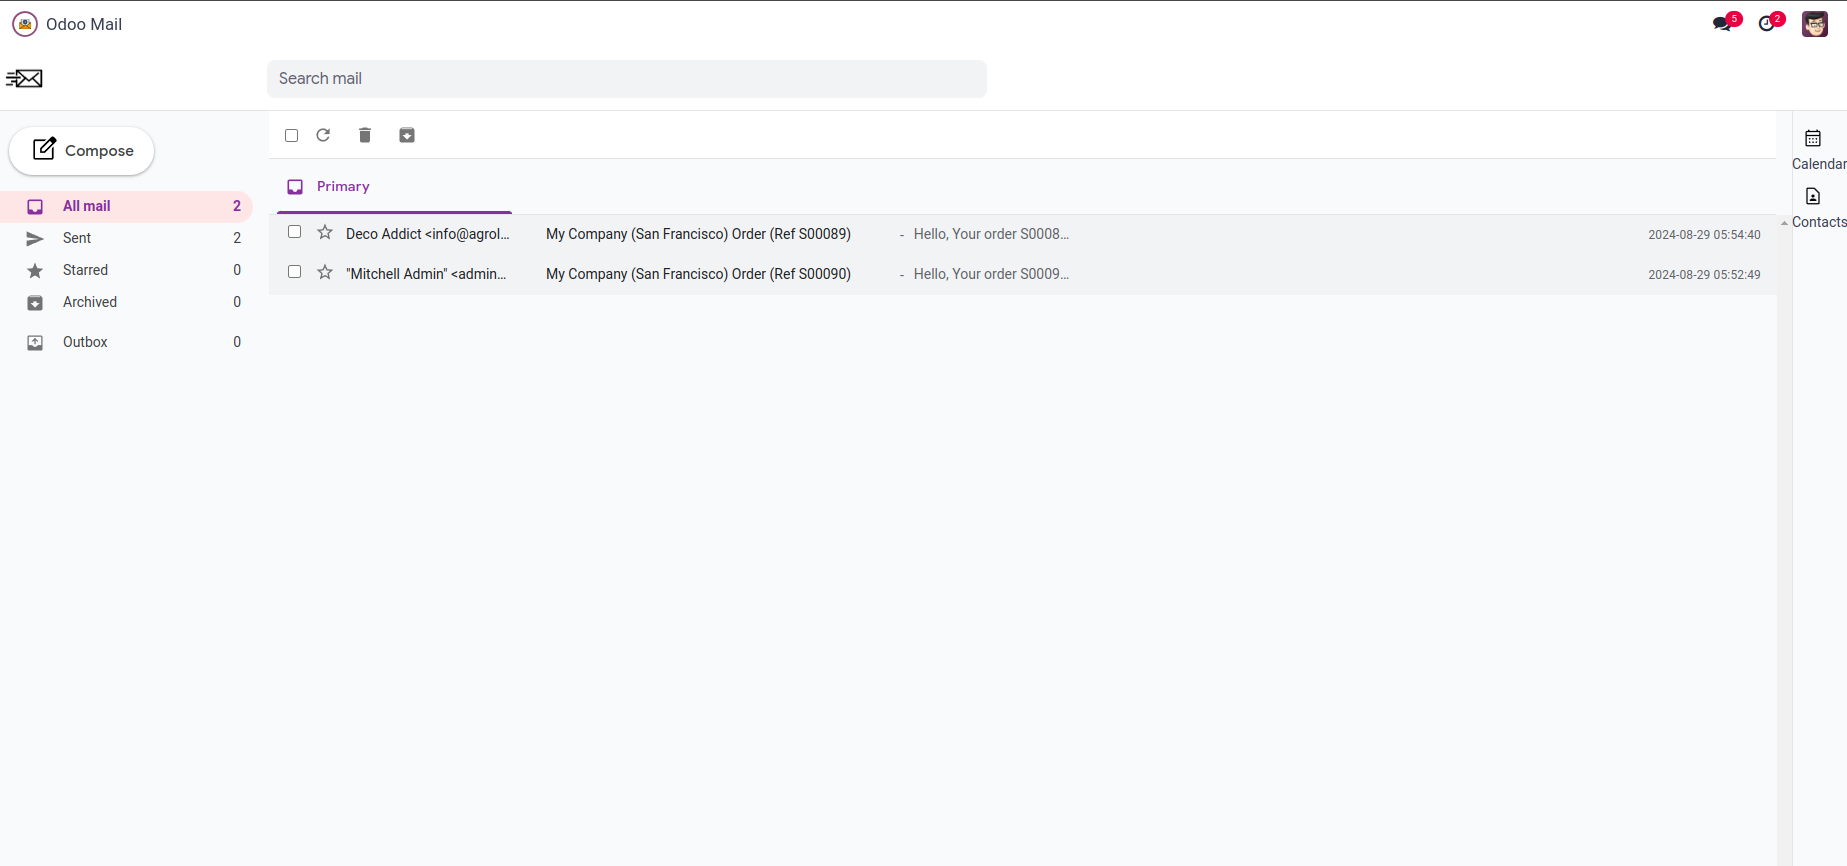Screen dimensions: 1847x866
Task: Open the user avatar menu
Action: point(1815,24)
